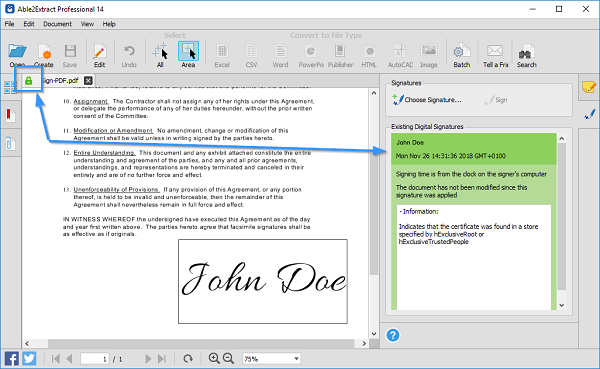Click the blue help question mark

click(393, 335)
